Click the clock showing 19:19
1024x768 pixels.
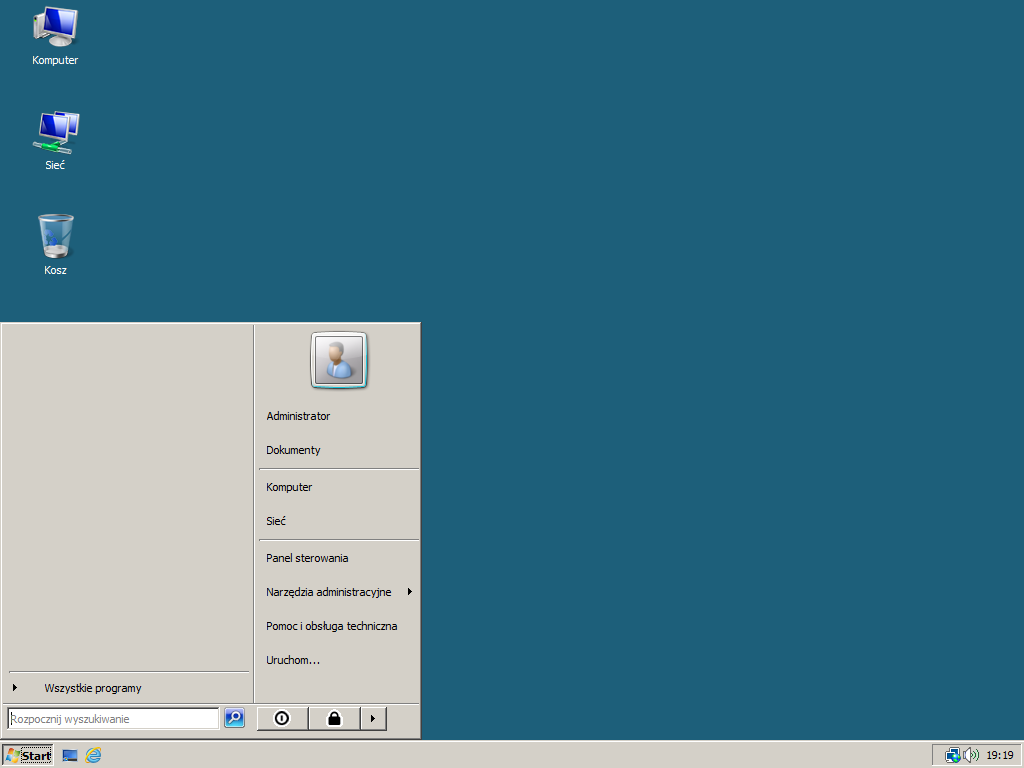click(1000, 756)
